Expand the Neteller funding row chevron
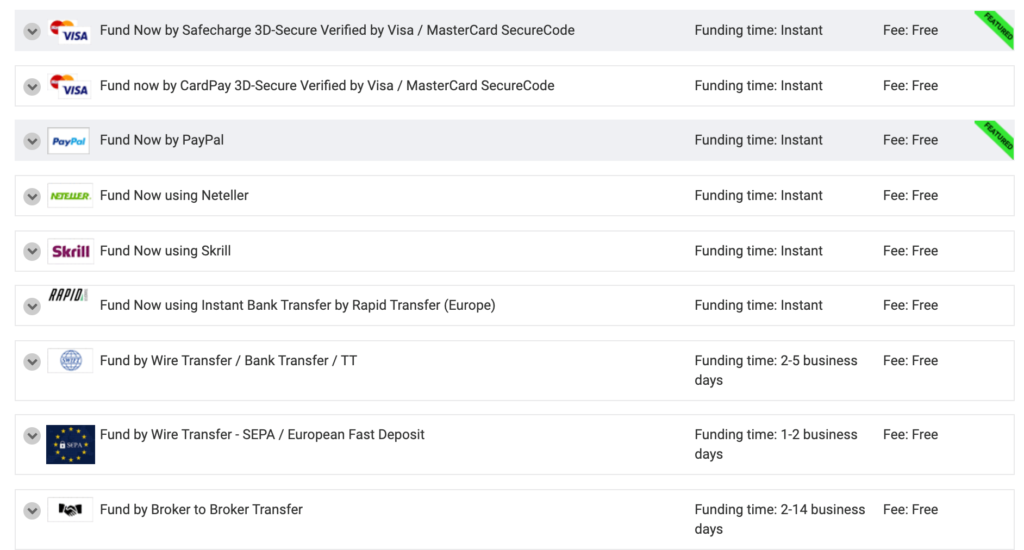The width and height of the screenshot is (1024, 550). coord(32,196)
